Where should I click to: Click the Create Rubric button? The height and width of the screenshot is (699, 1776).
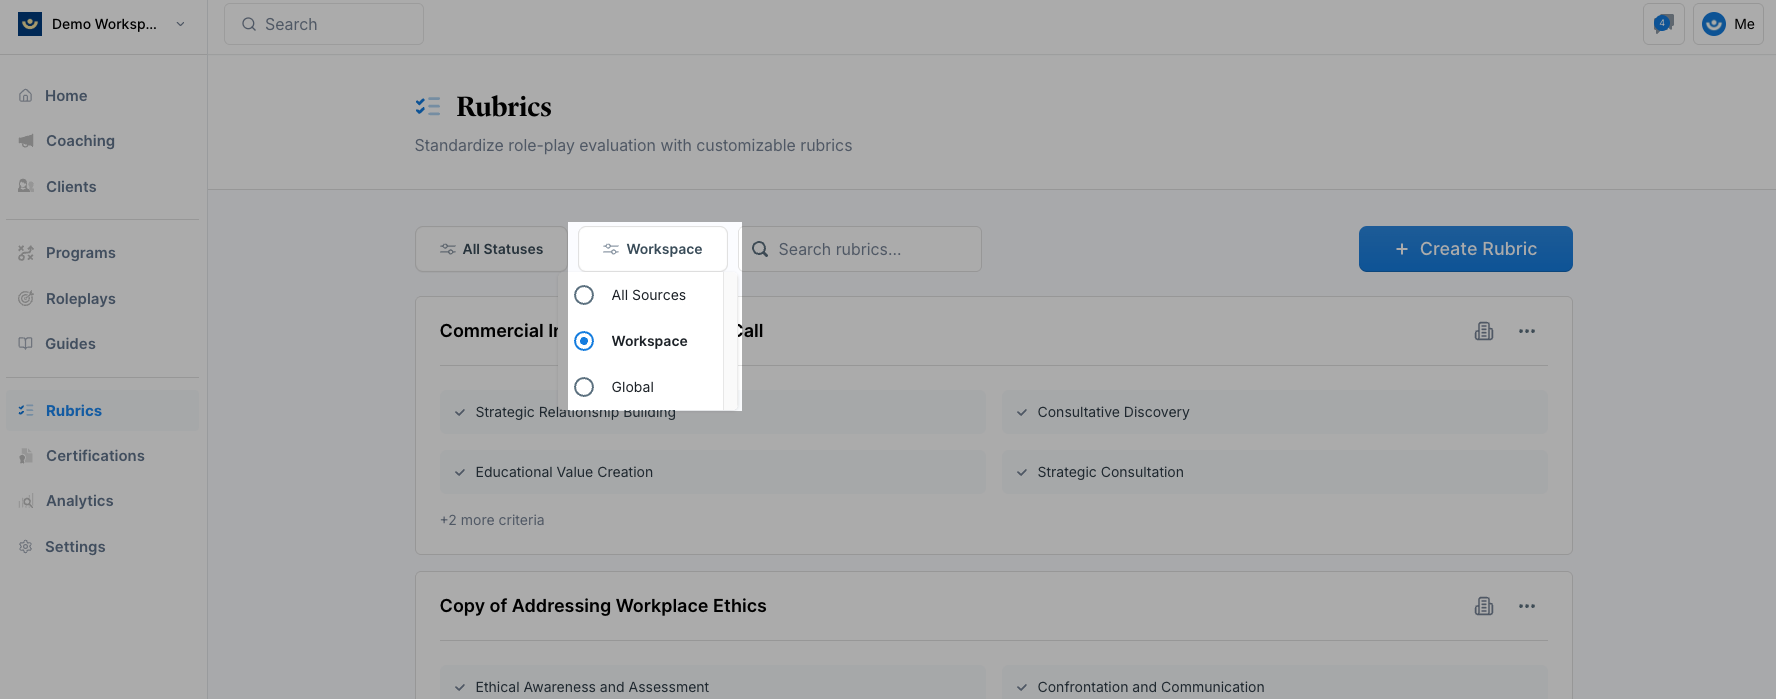1466,249
